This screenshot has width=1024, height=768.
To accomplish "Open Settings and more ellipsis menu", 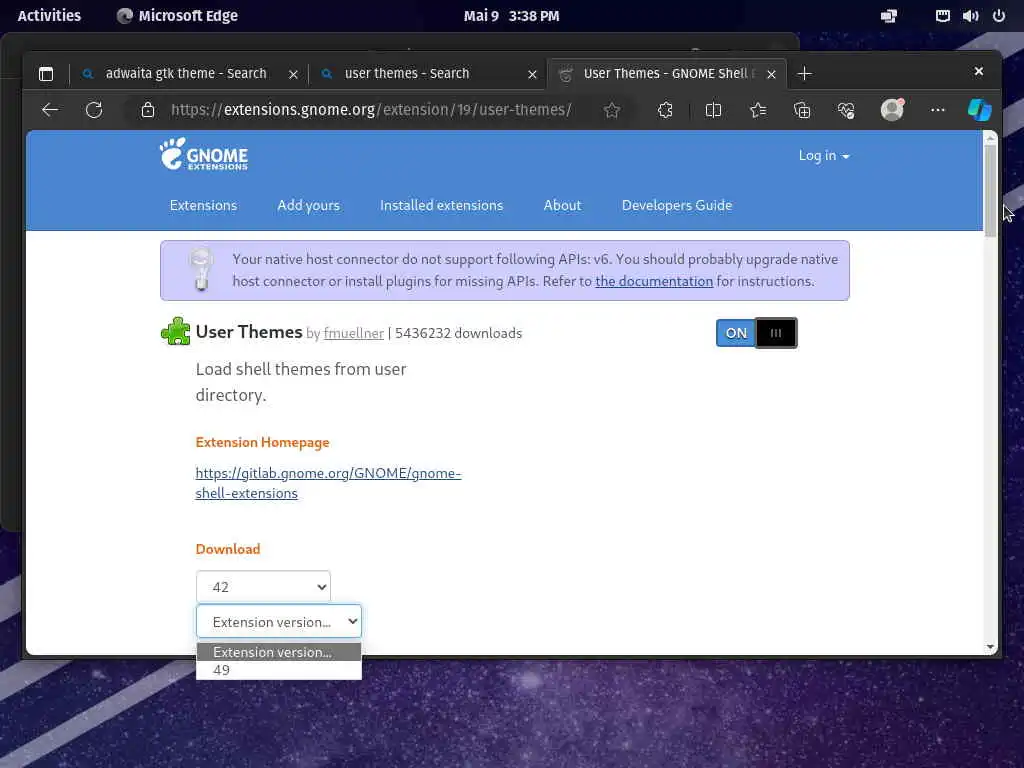I will pos(938,110).
